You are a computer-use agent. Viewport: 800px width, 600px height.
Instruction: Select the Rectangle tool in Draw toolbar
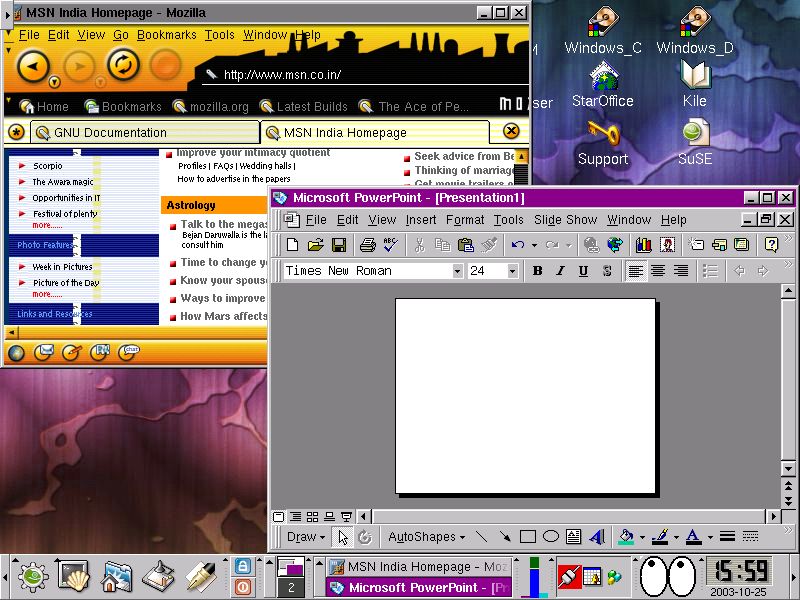528,537
